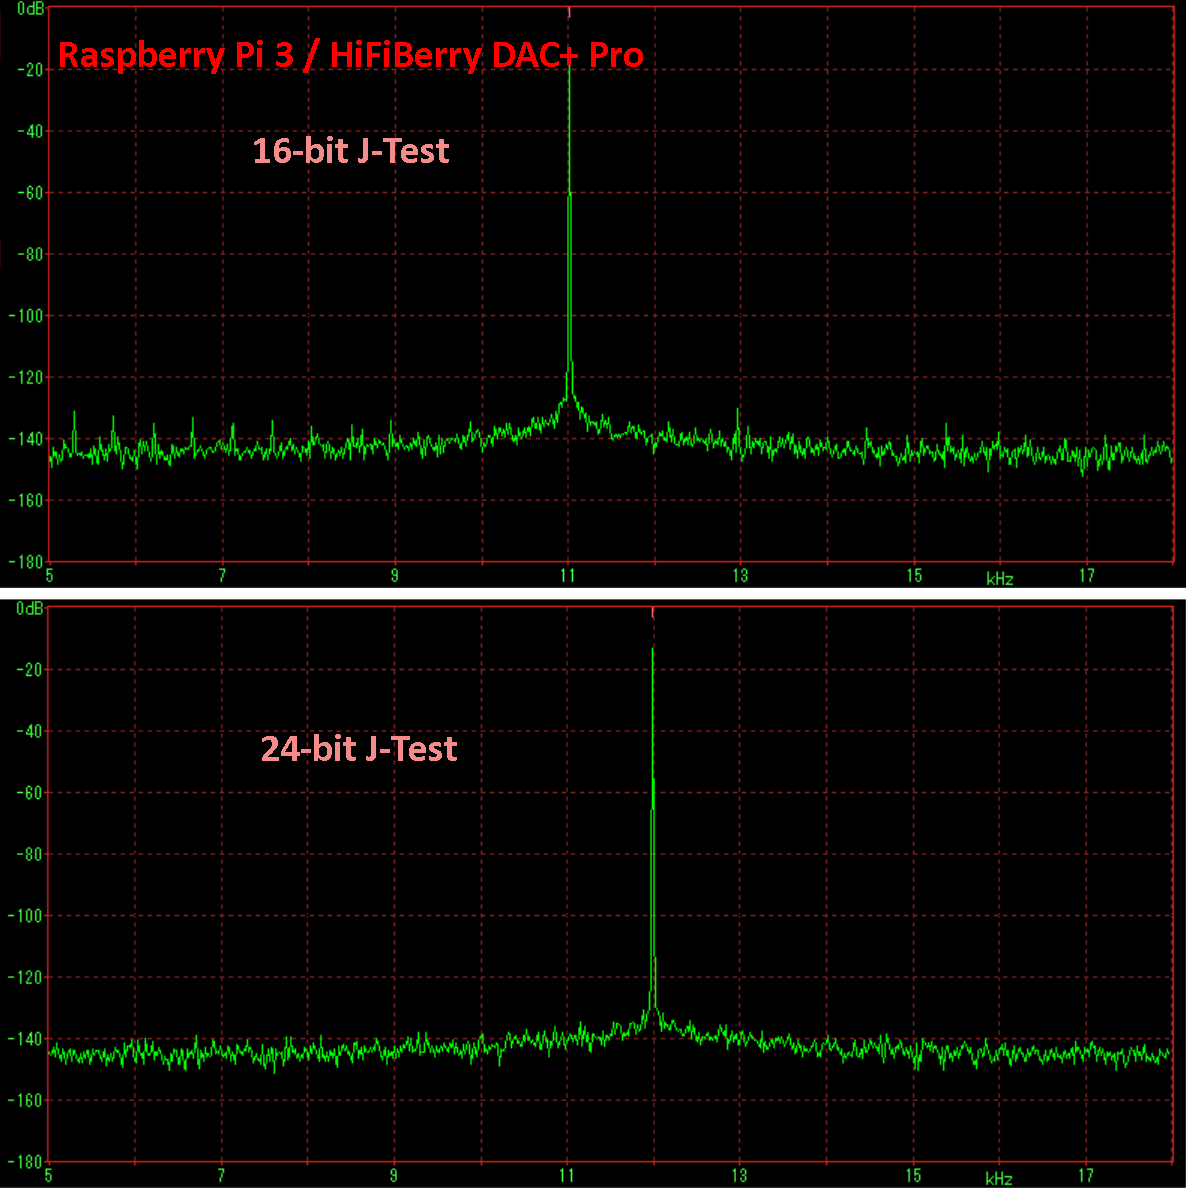Viewport: 1186px width, 1188px height.
Task: Click the -160 dB label of 16-bit graph
Action: 27,500
